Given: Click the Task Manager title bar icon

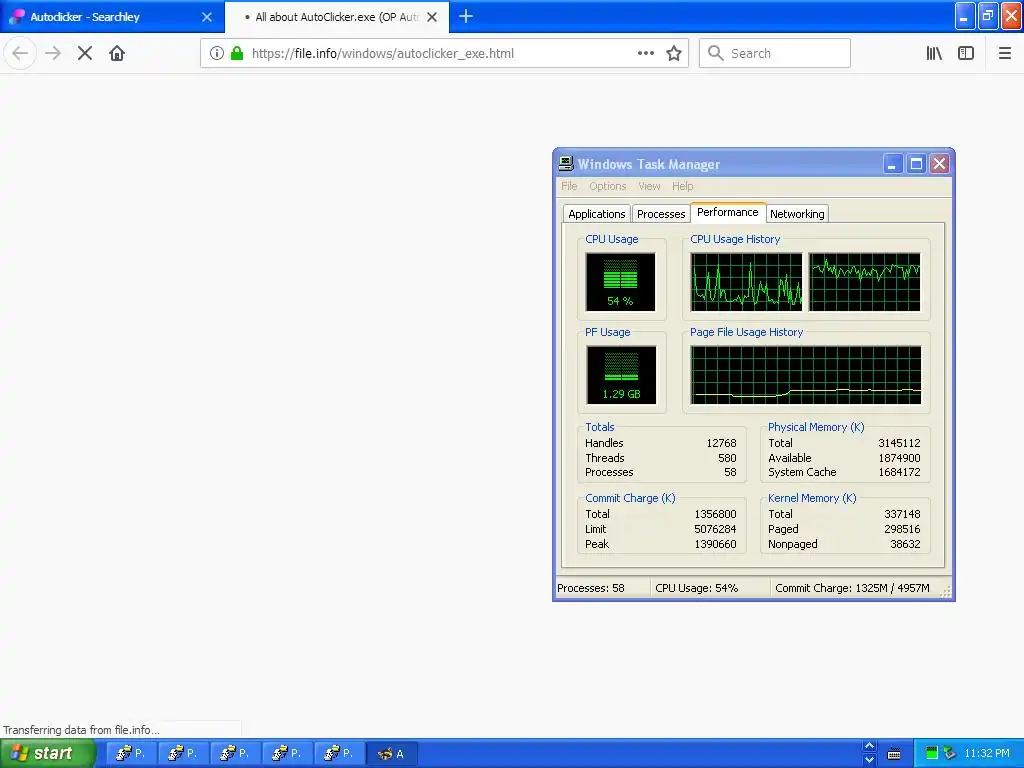Looking at the screenshot, I should (566, 164).
